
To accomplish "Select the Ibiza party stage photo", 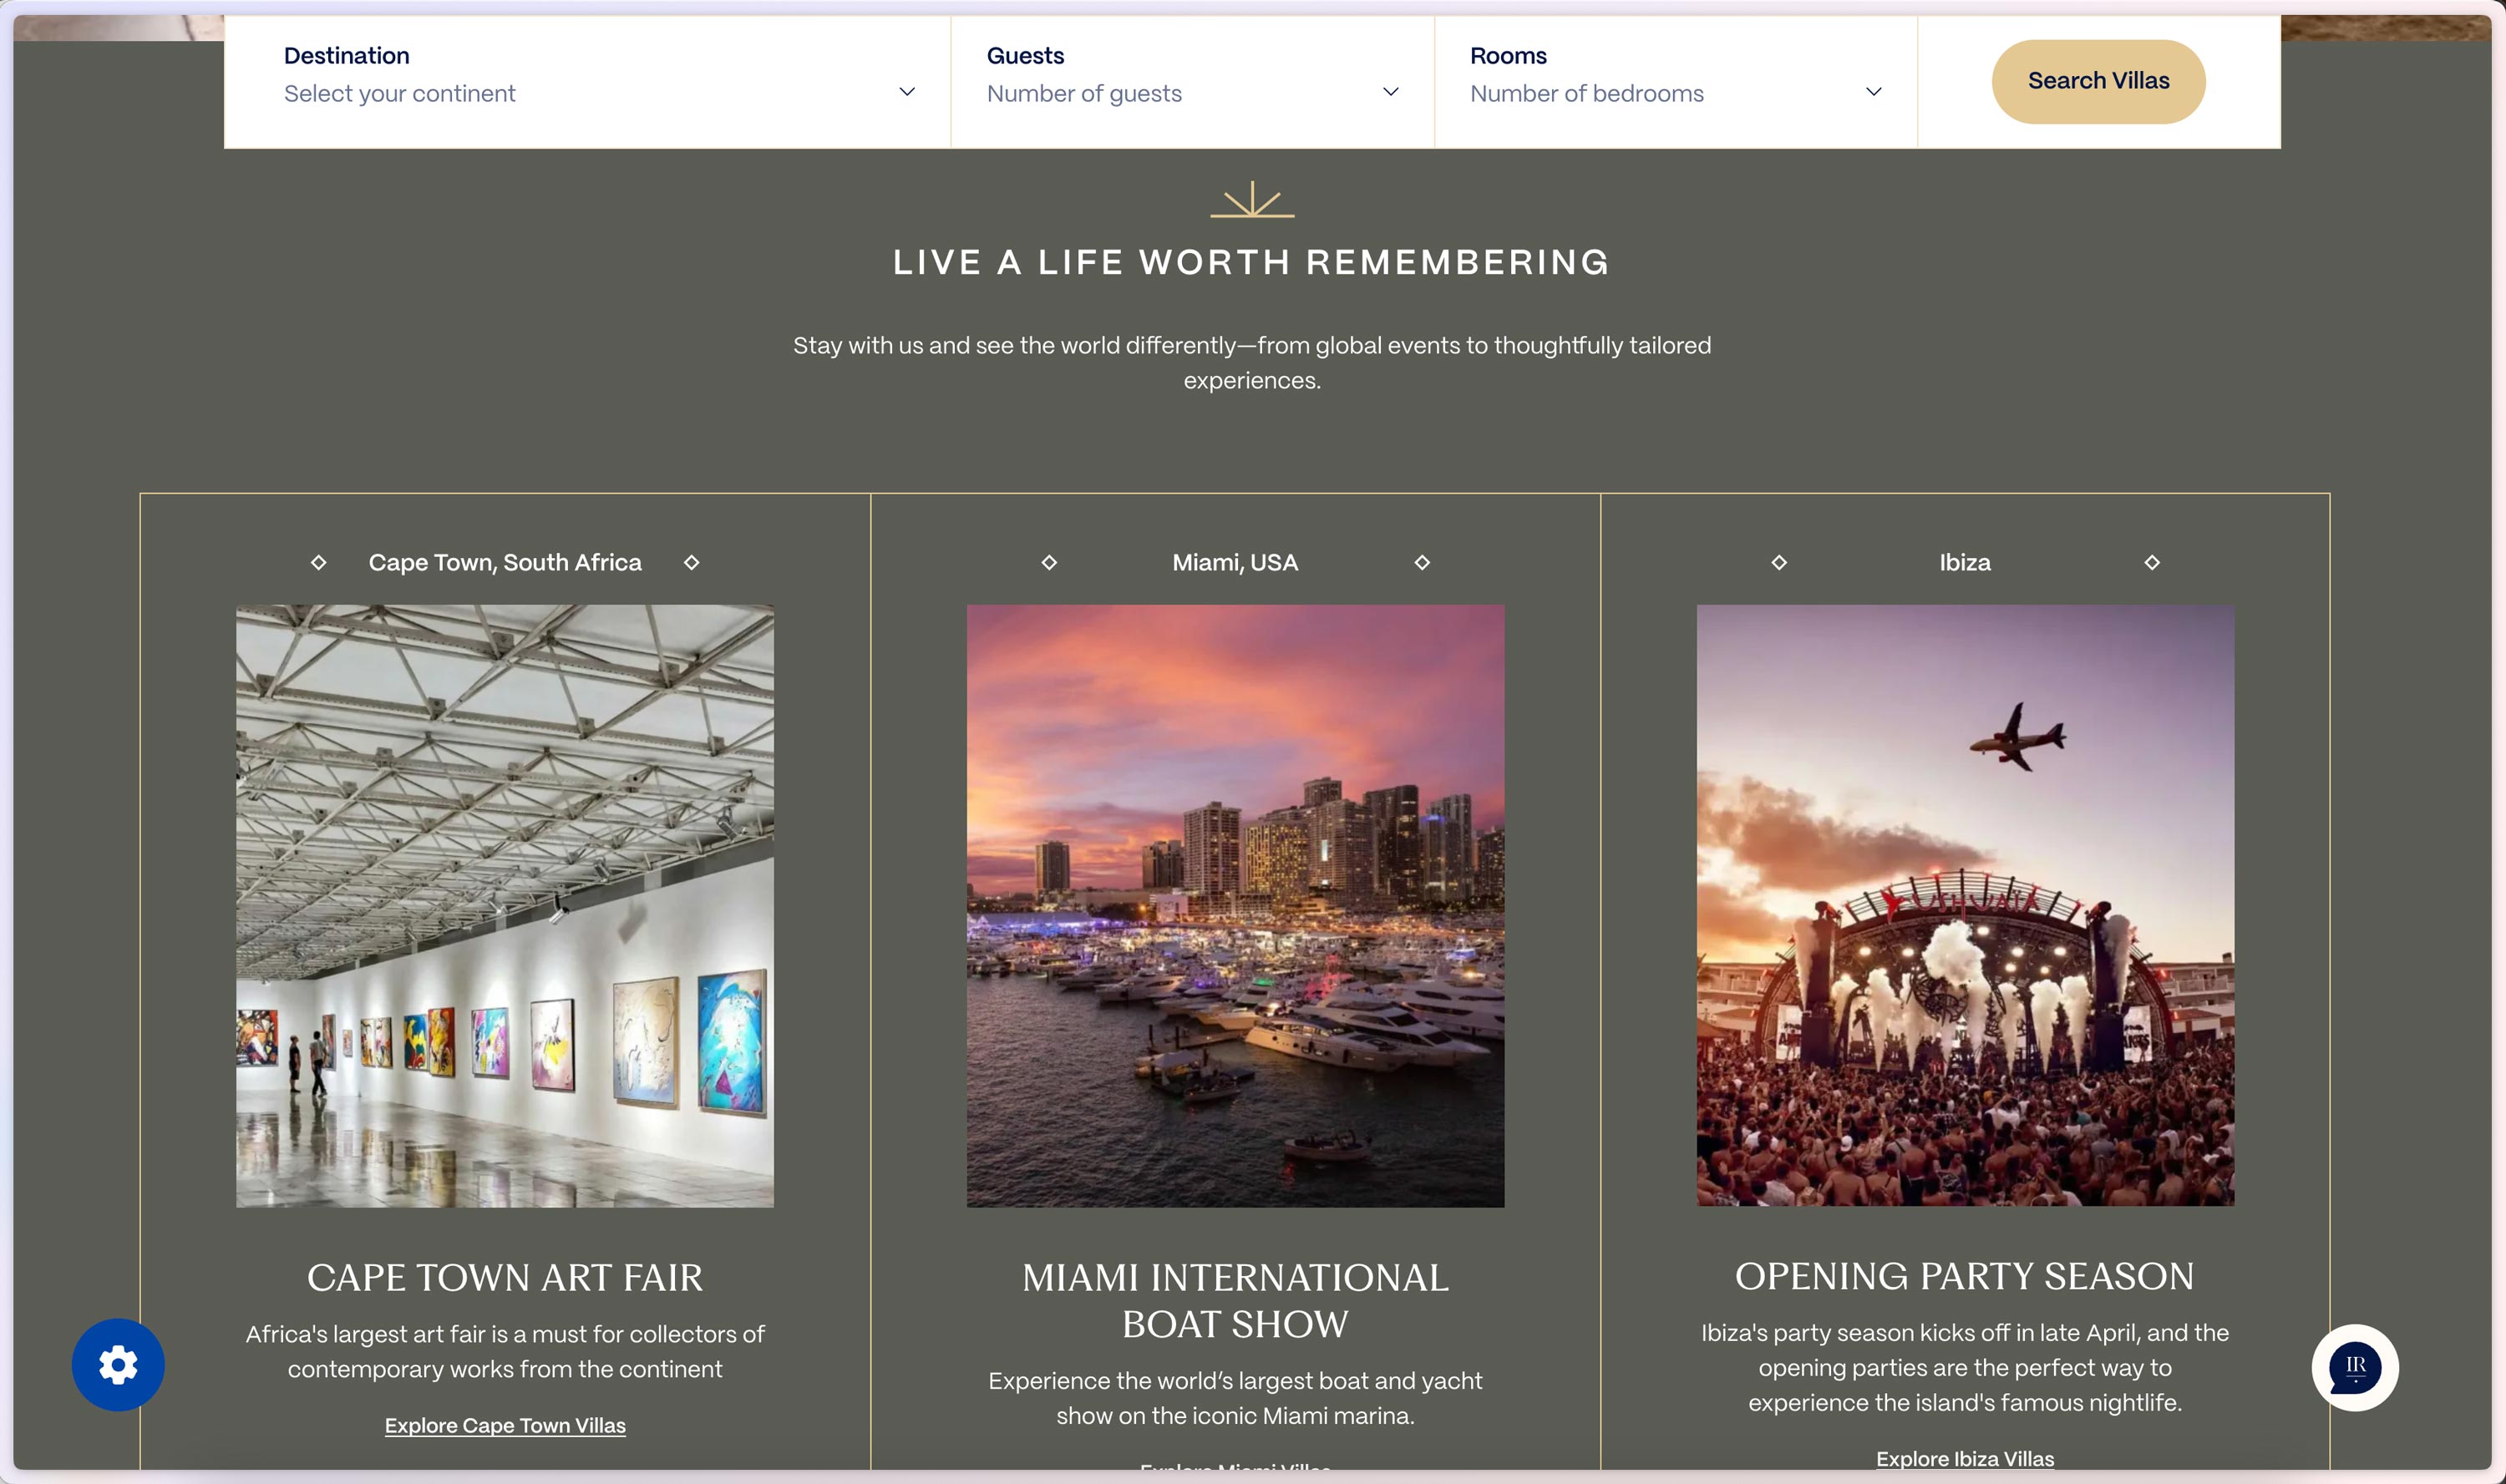I will click(1964, 905).
